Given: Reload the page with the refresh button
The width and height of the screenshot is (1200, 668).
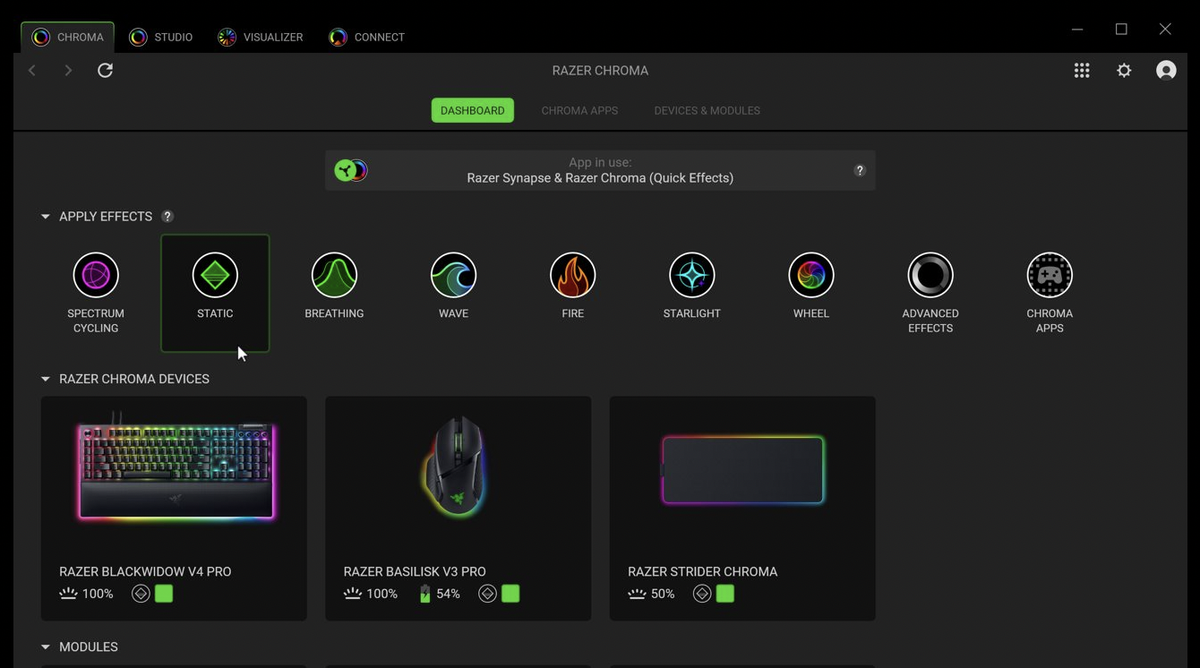Looking at the screenshot, I should pos(104,70).
